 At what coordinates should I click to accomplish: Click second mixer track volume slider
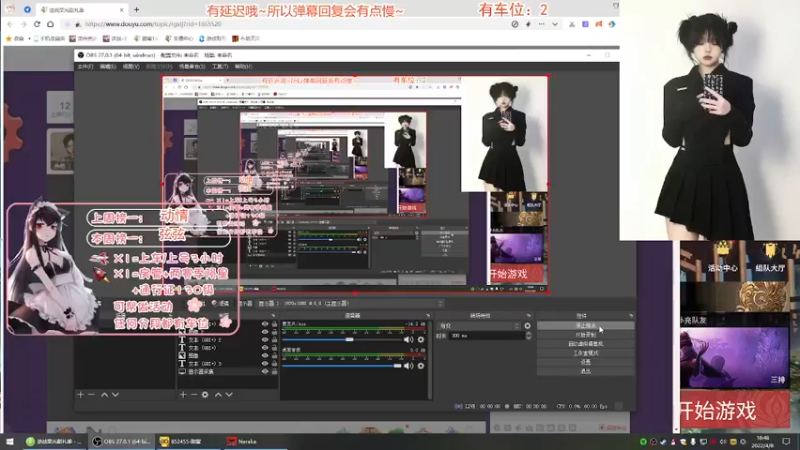pos(341,366)
